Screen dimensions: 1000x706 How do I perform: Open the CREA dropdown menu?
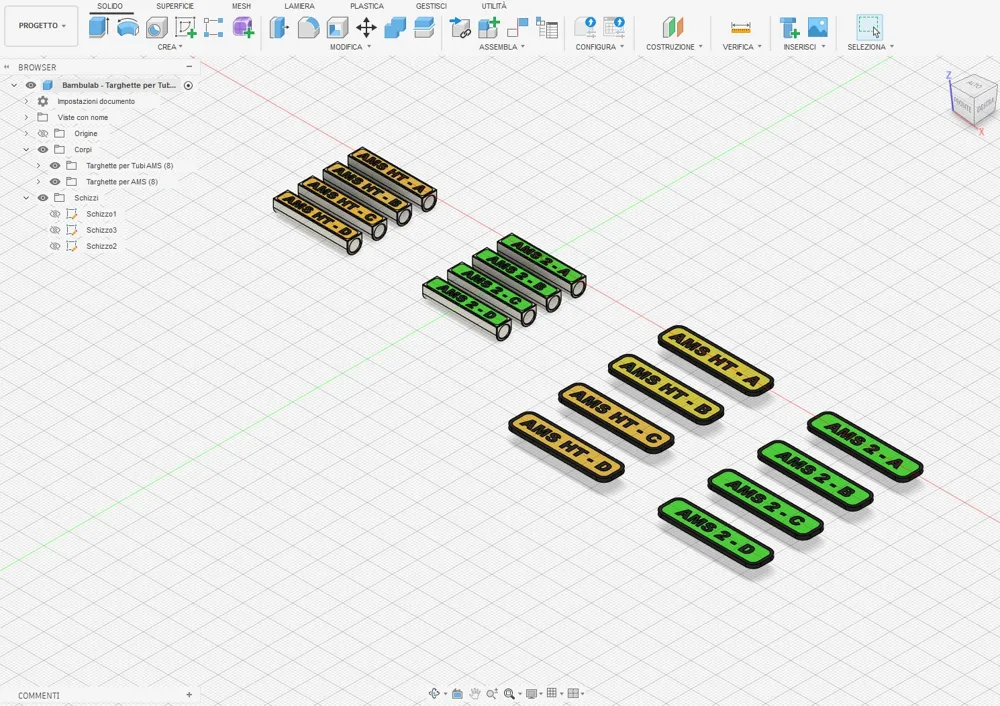point(170,47)
